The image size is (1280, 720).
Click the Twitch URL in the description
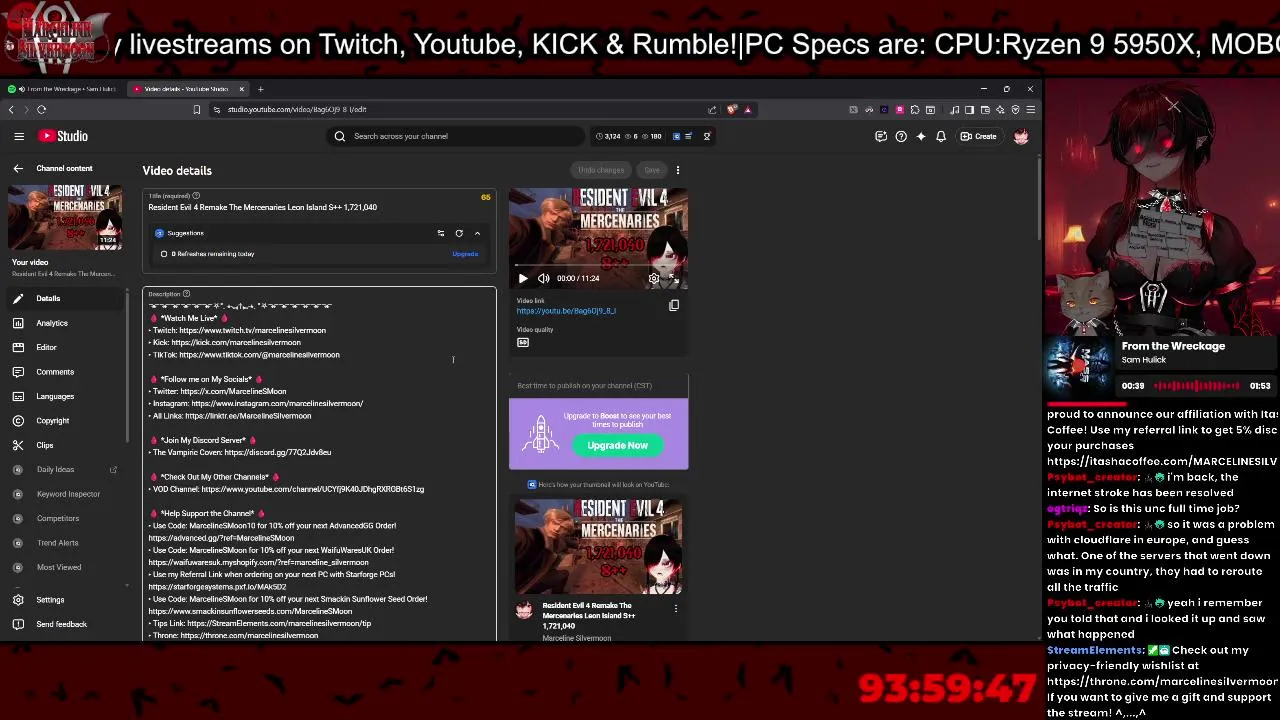pyautogui.click(x=253, y=330)
